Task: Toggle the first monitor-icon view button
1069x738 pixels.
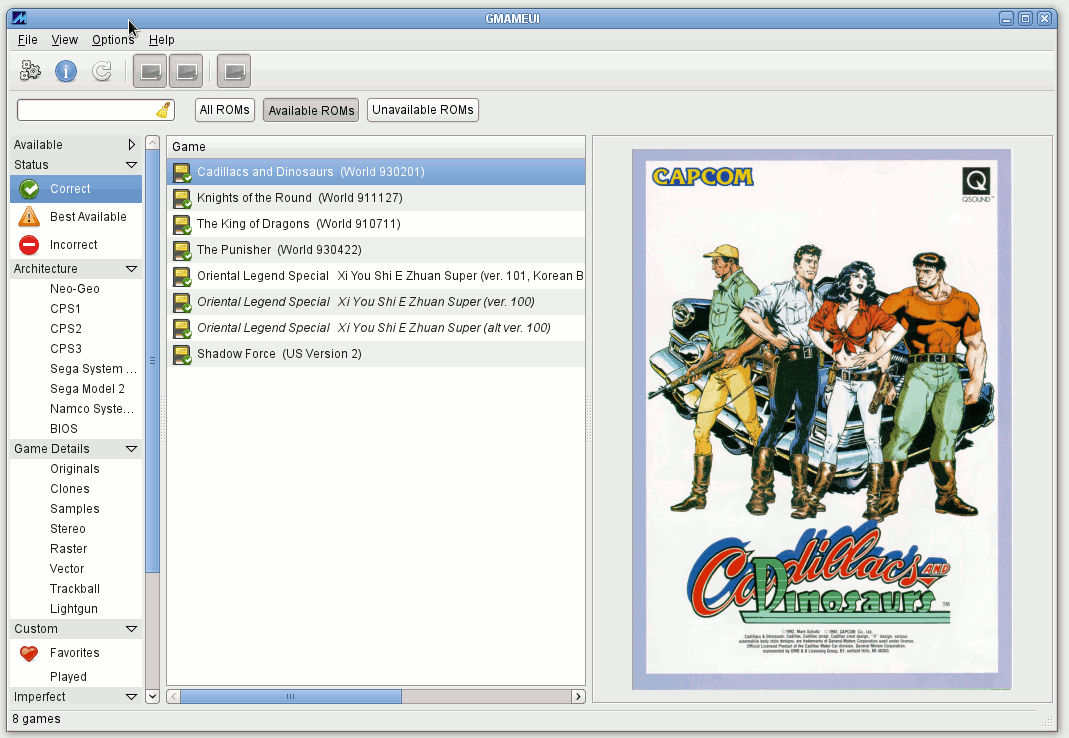Action: coord(150,71)
